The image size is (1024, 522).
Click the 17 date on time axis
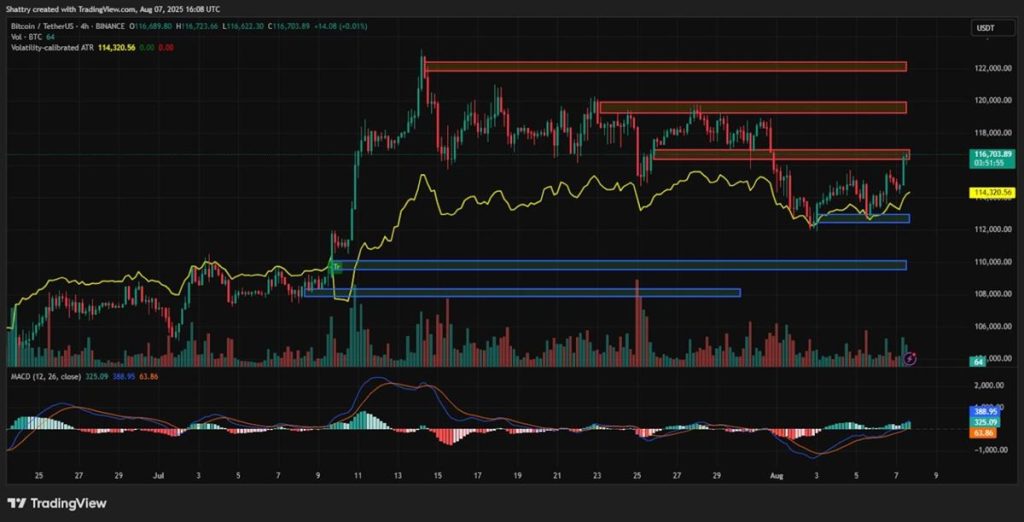tap(477, 476)
